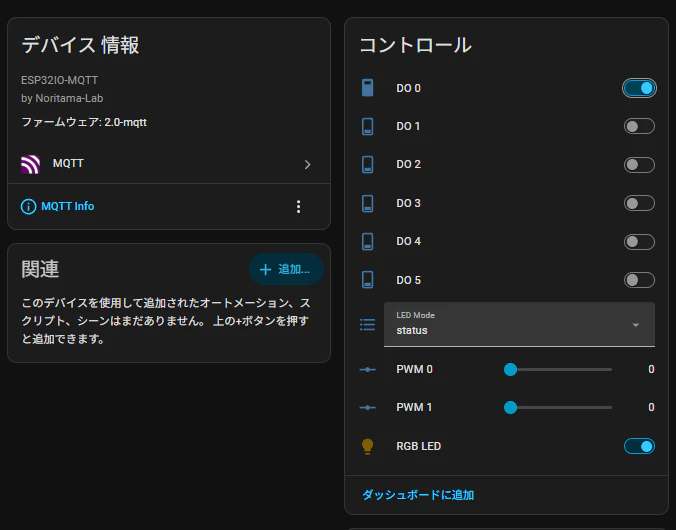Open the MQTT integration row
Image resolution: width=676 pixels, height=530 pixels.
(169, 164)
